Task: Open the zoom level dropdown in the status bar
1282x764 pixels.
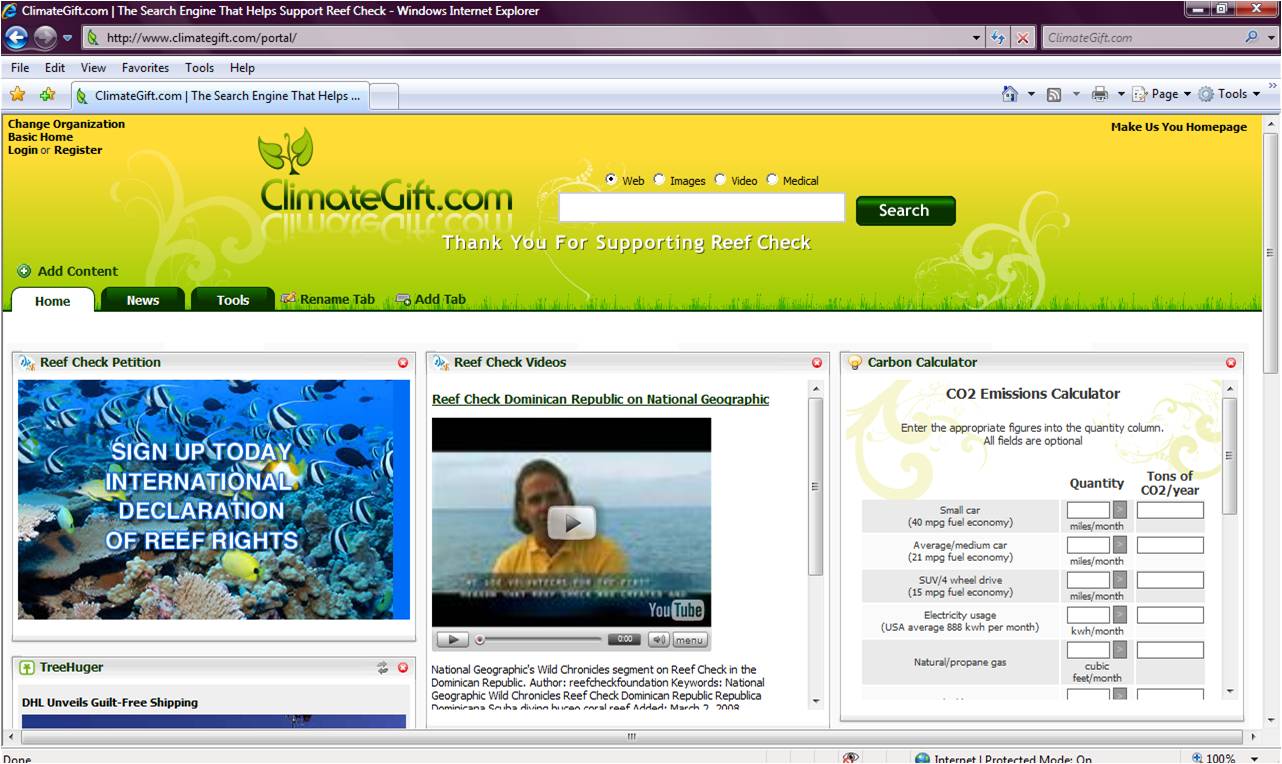Action: click(x=1256, y=758)
